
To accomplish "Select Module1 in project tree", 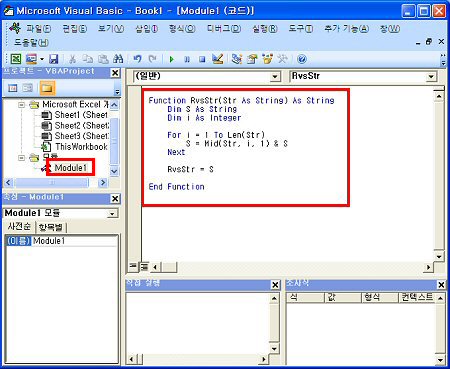I will tap(71, 168).
